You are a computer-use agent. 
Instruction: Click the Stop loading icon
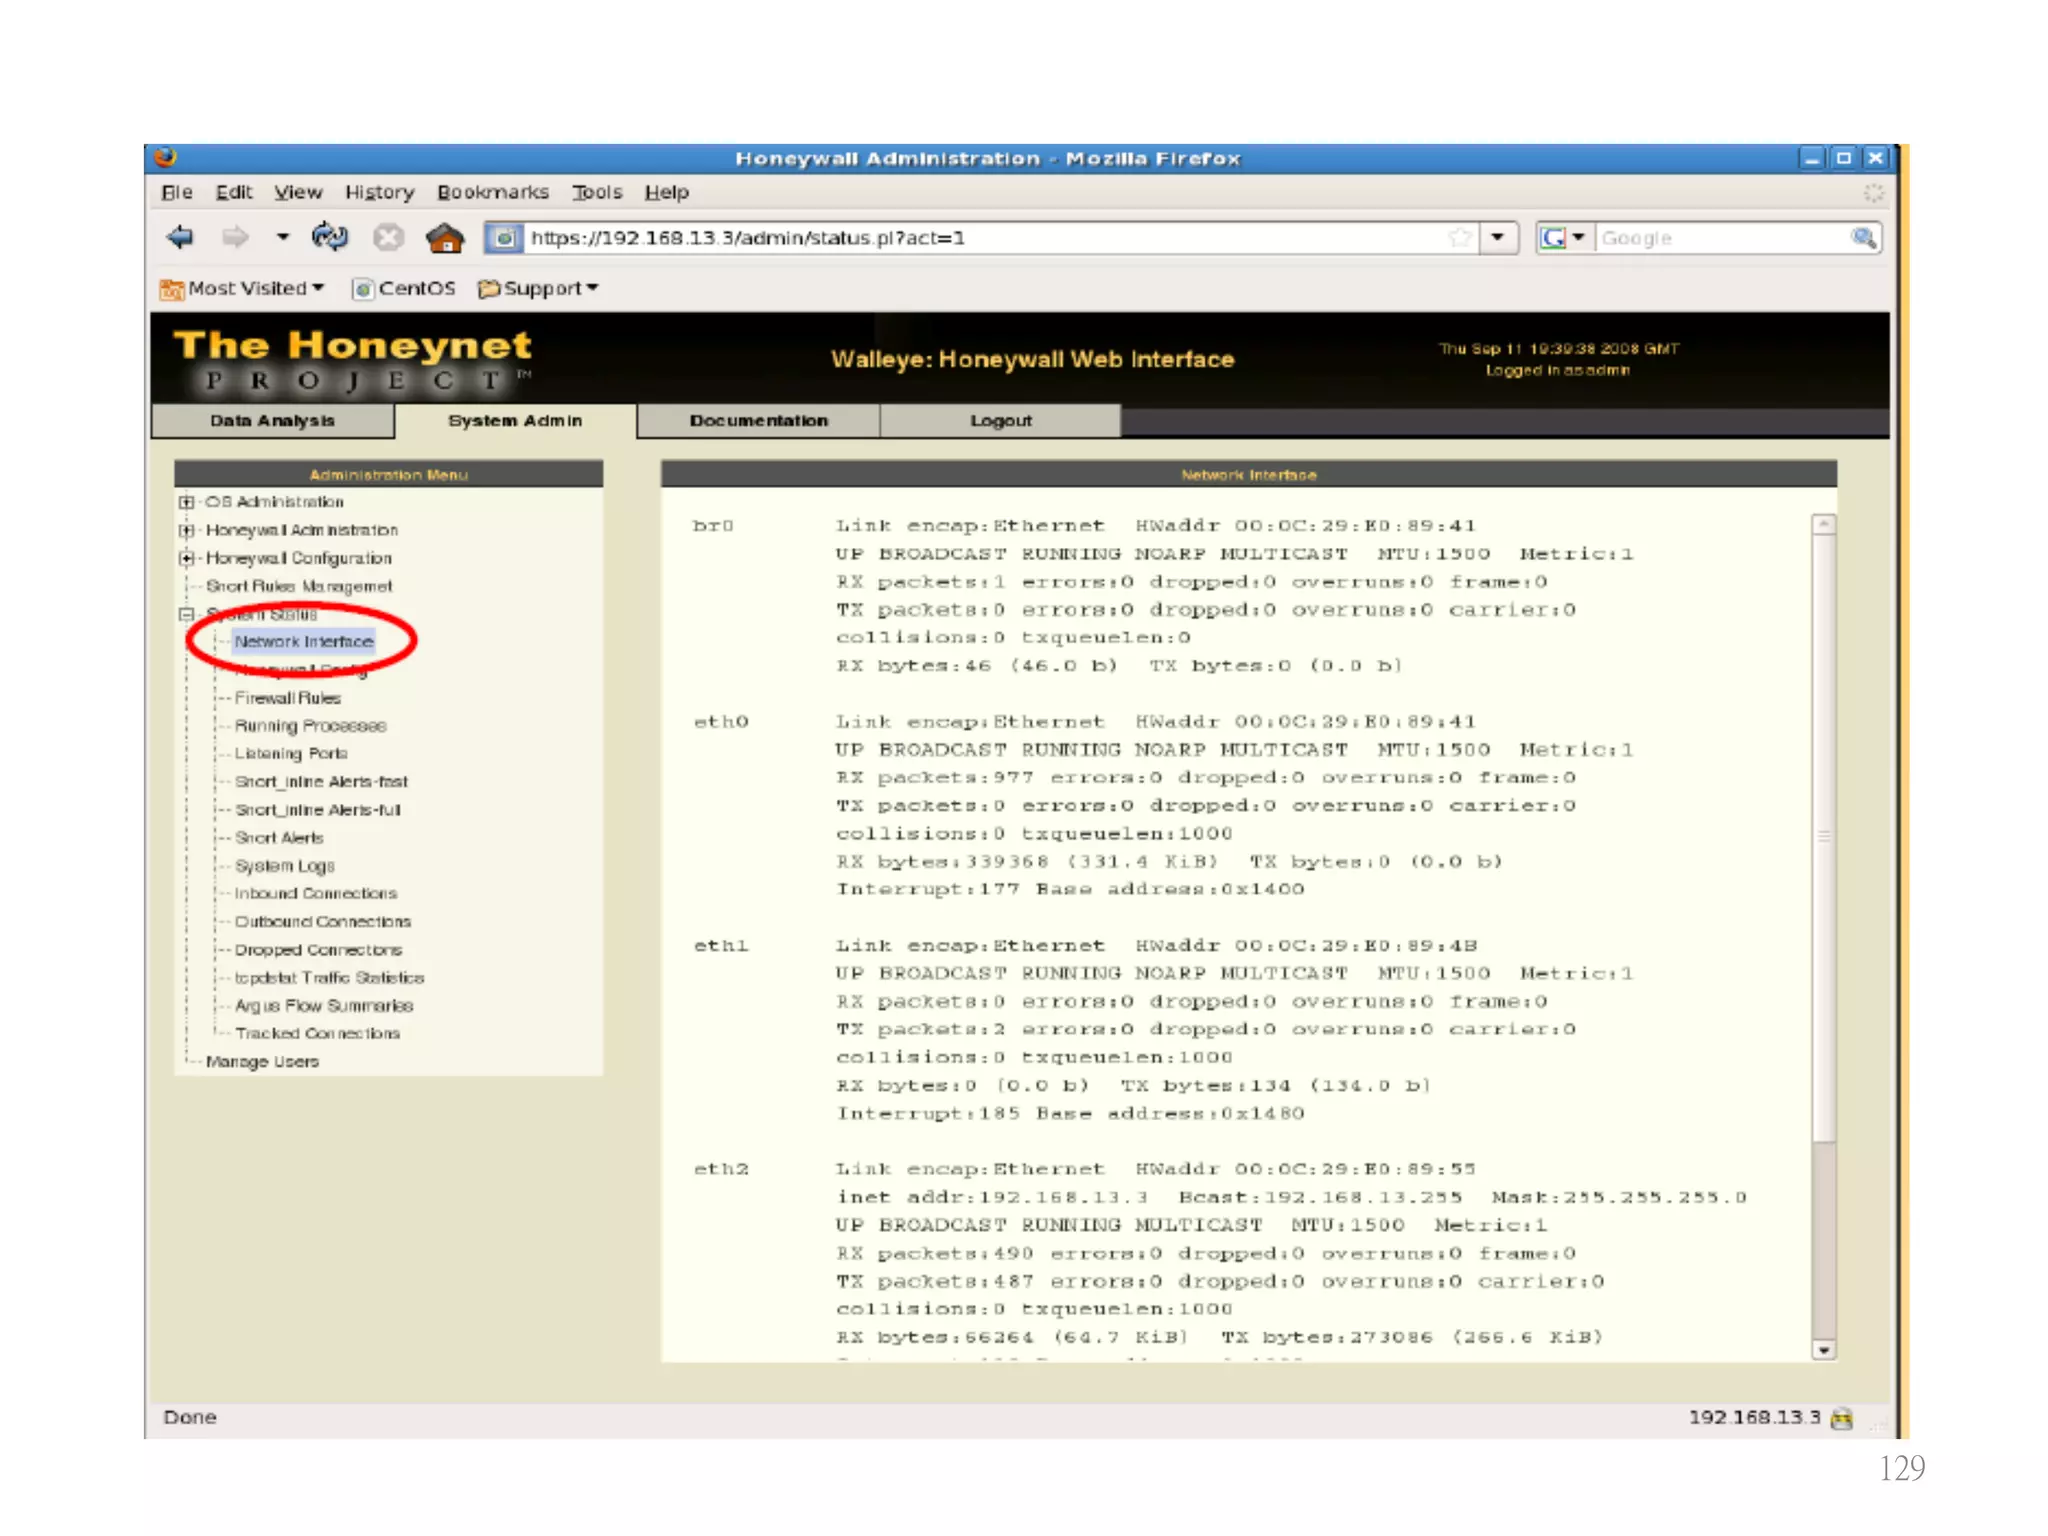(x=388, y=238)
